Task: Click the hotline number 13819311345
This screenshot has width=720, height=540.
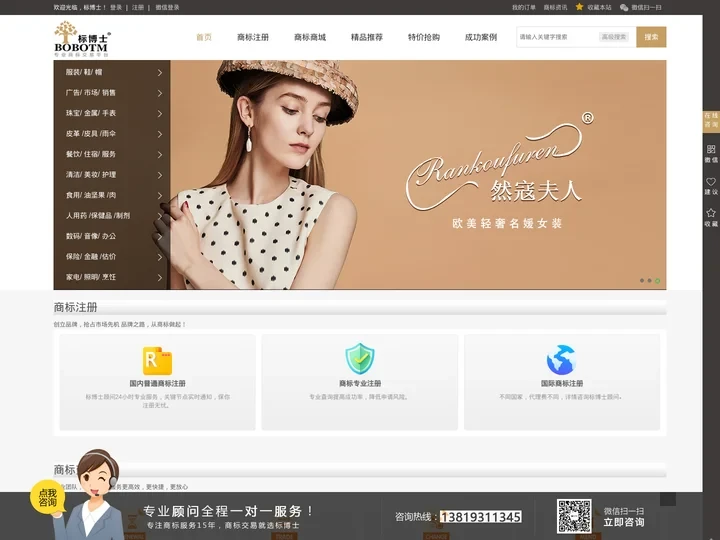Action: [x=481, y=517]
